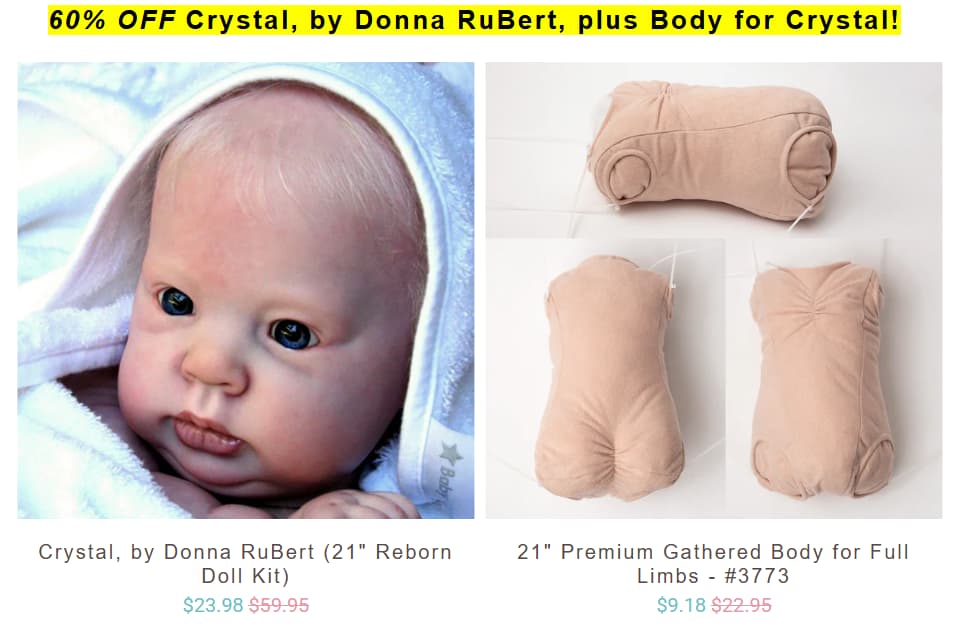Click the star Baby logo on the towel
Viewport: 959px width, 624px height.
point(450,469)
